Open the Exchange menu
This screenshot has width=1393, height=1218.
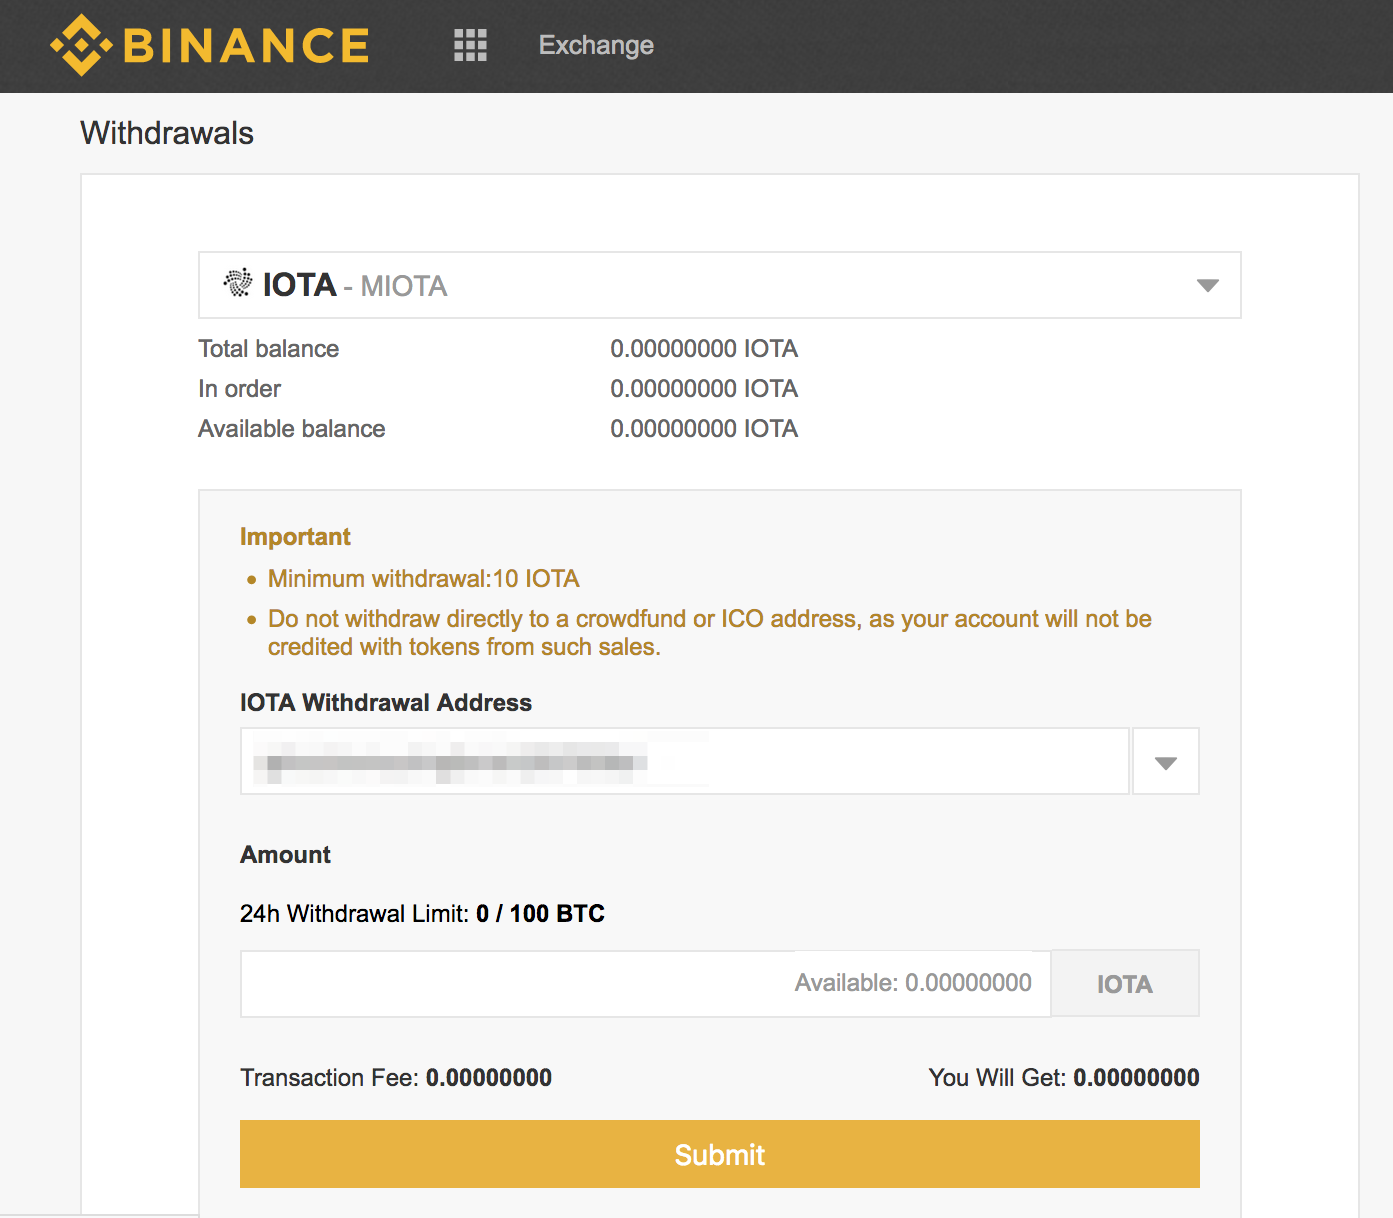click(x=596, y=45)
